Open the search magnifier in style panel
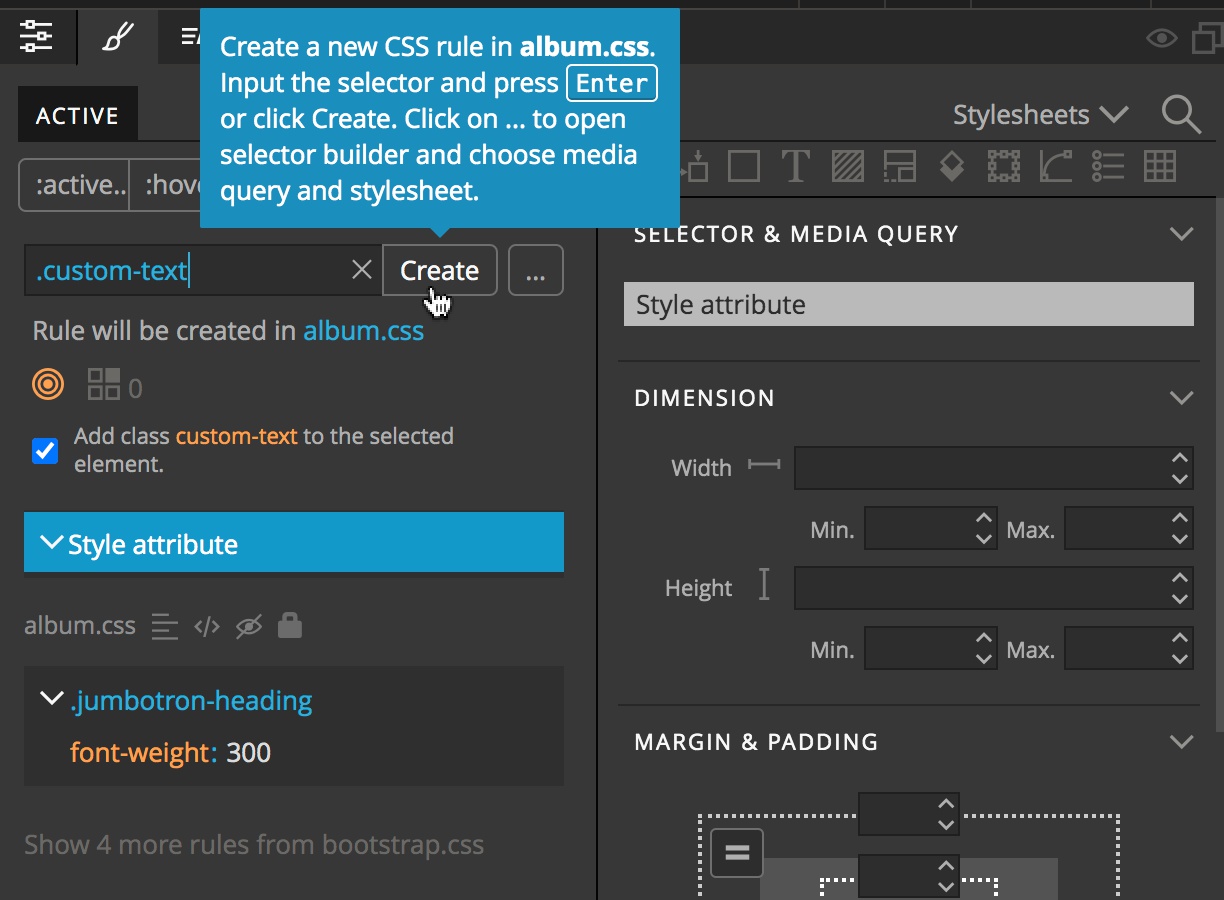This screenshot has height=900, width=1224. click(1181, 115)
